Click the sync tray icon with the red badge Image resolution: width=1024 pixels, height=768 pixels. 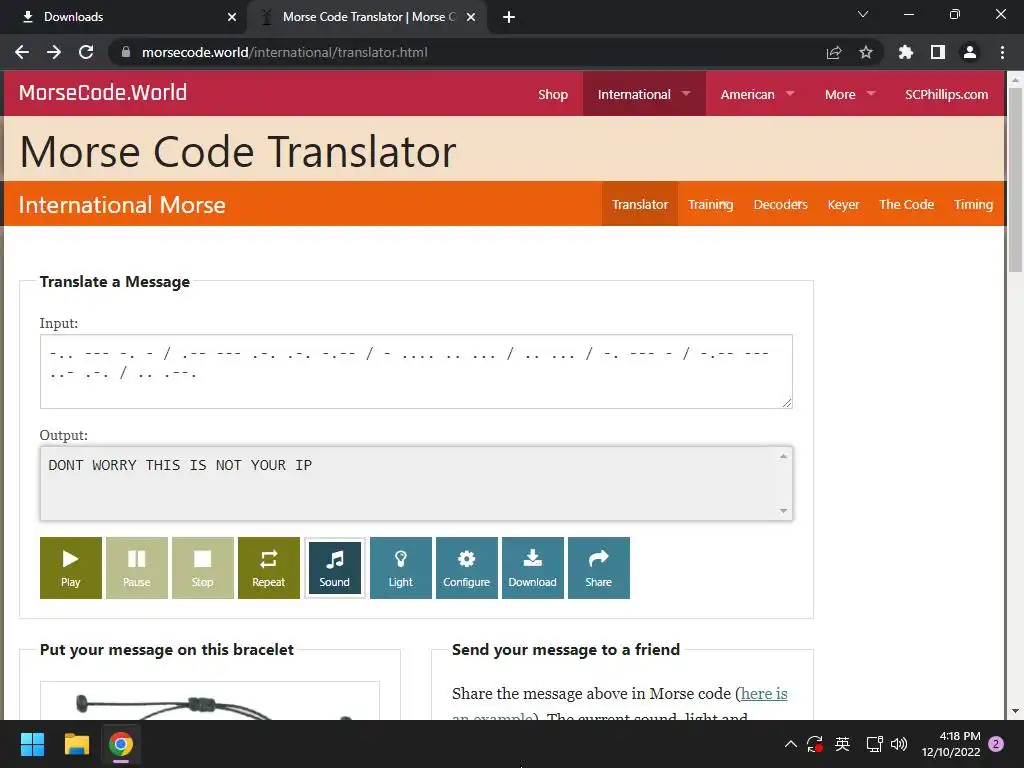(815, 744)
